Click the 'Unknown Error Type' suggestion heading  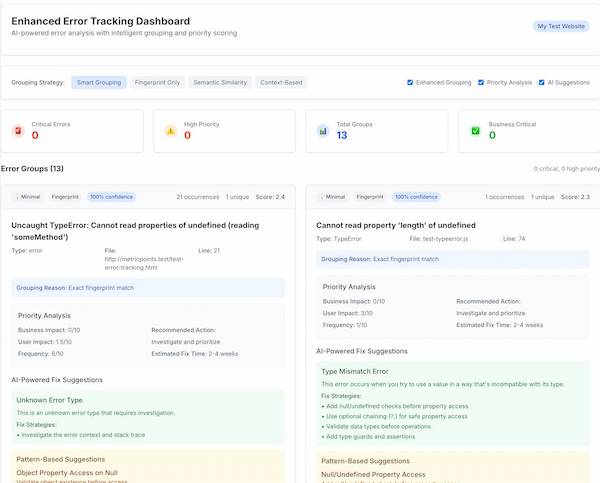(49, 400)
